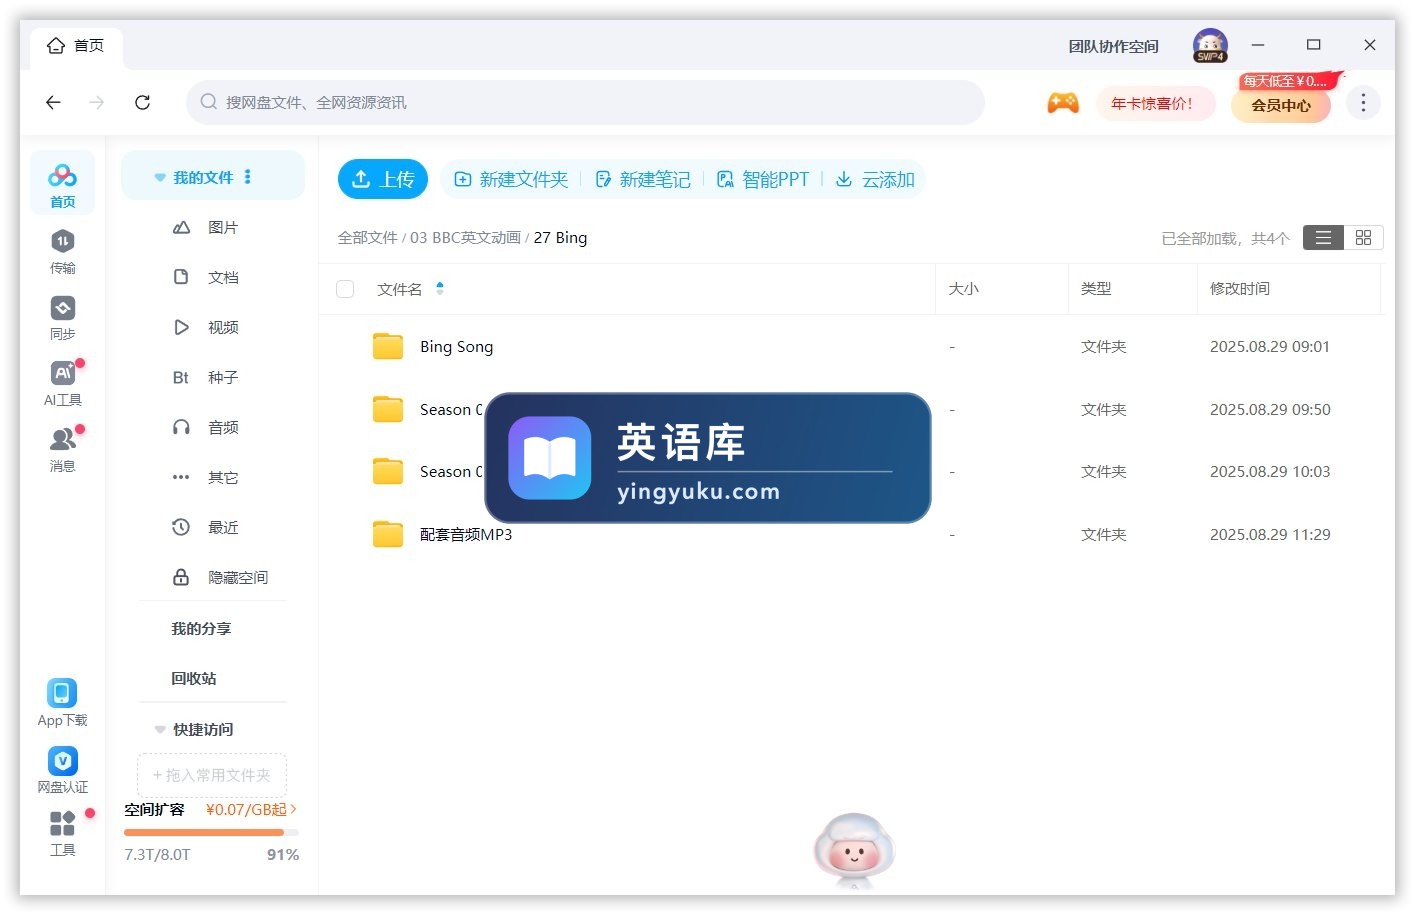Open folder named 配套音频MP3
The height and width of the screenshot is (915, 1415).
pos(466,534)
